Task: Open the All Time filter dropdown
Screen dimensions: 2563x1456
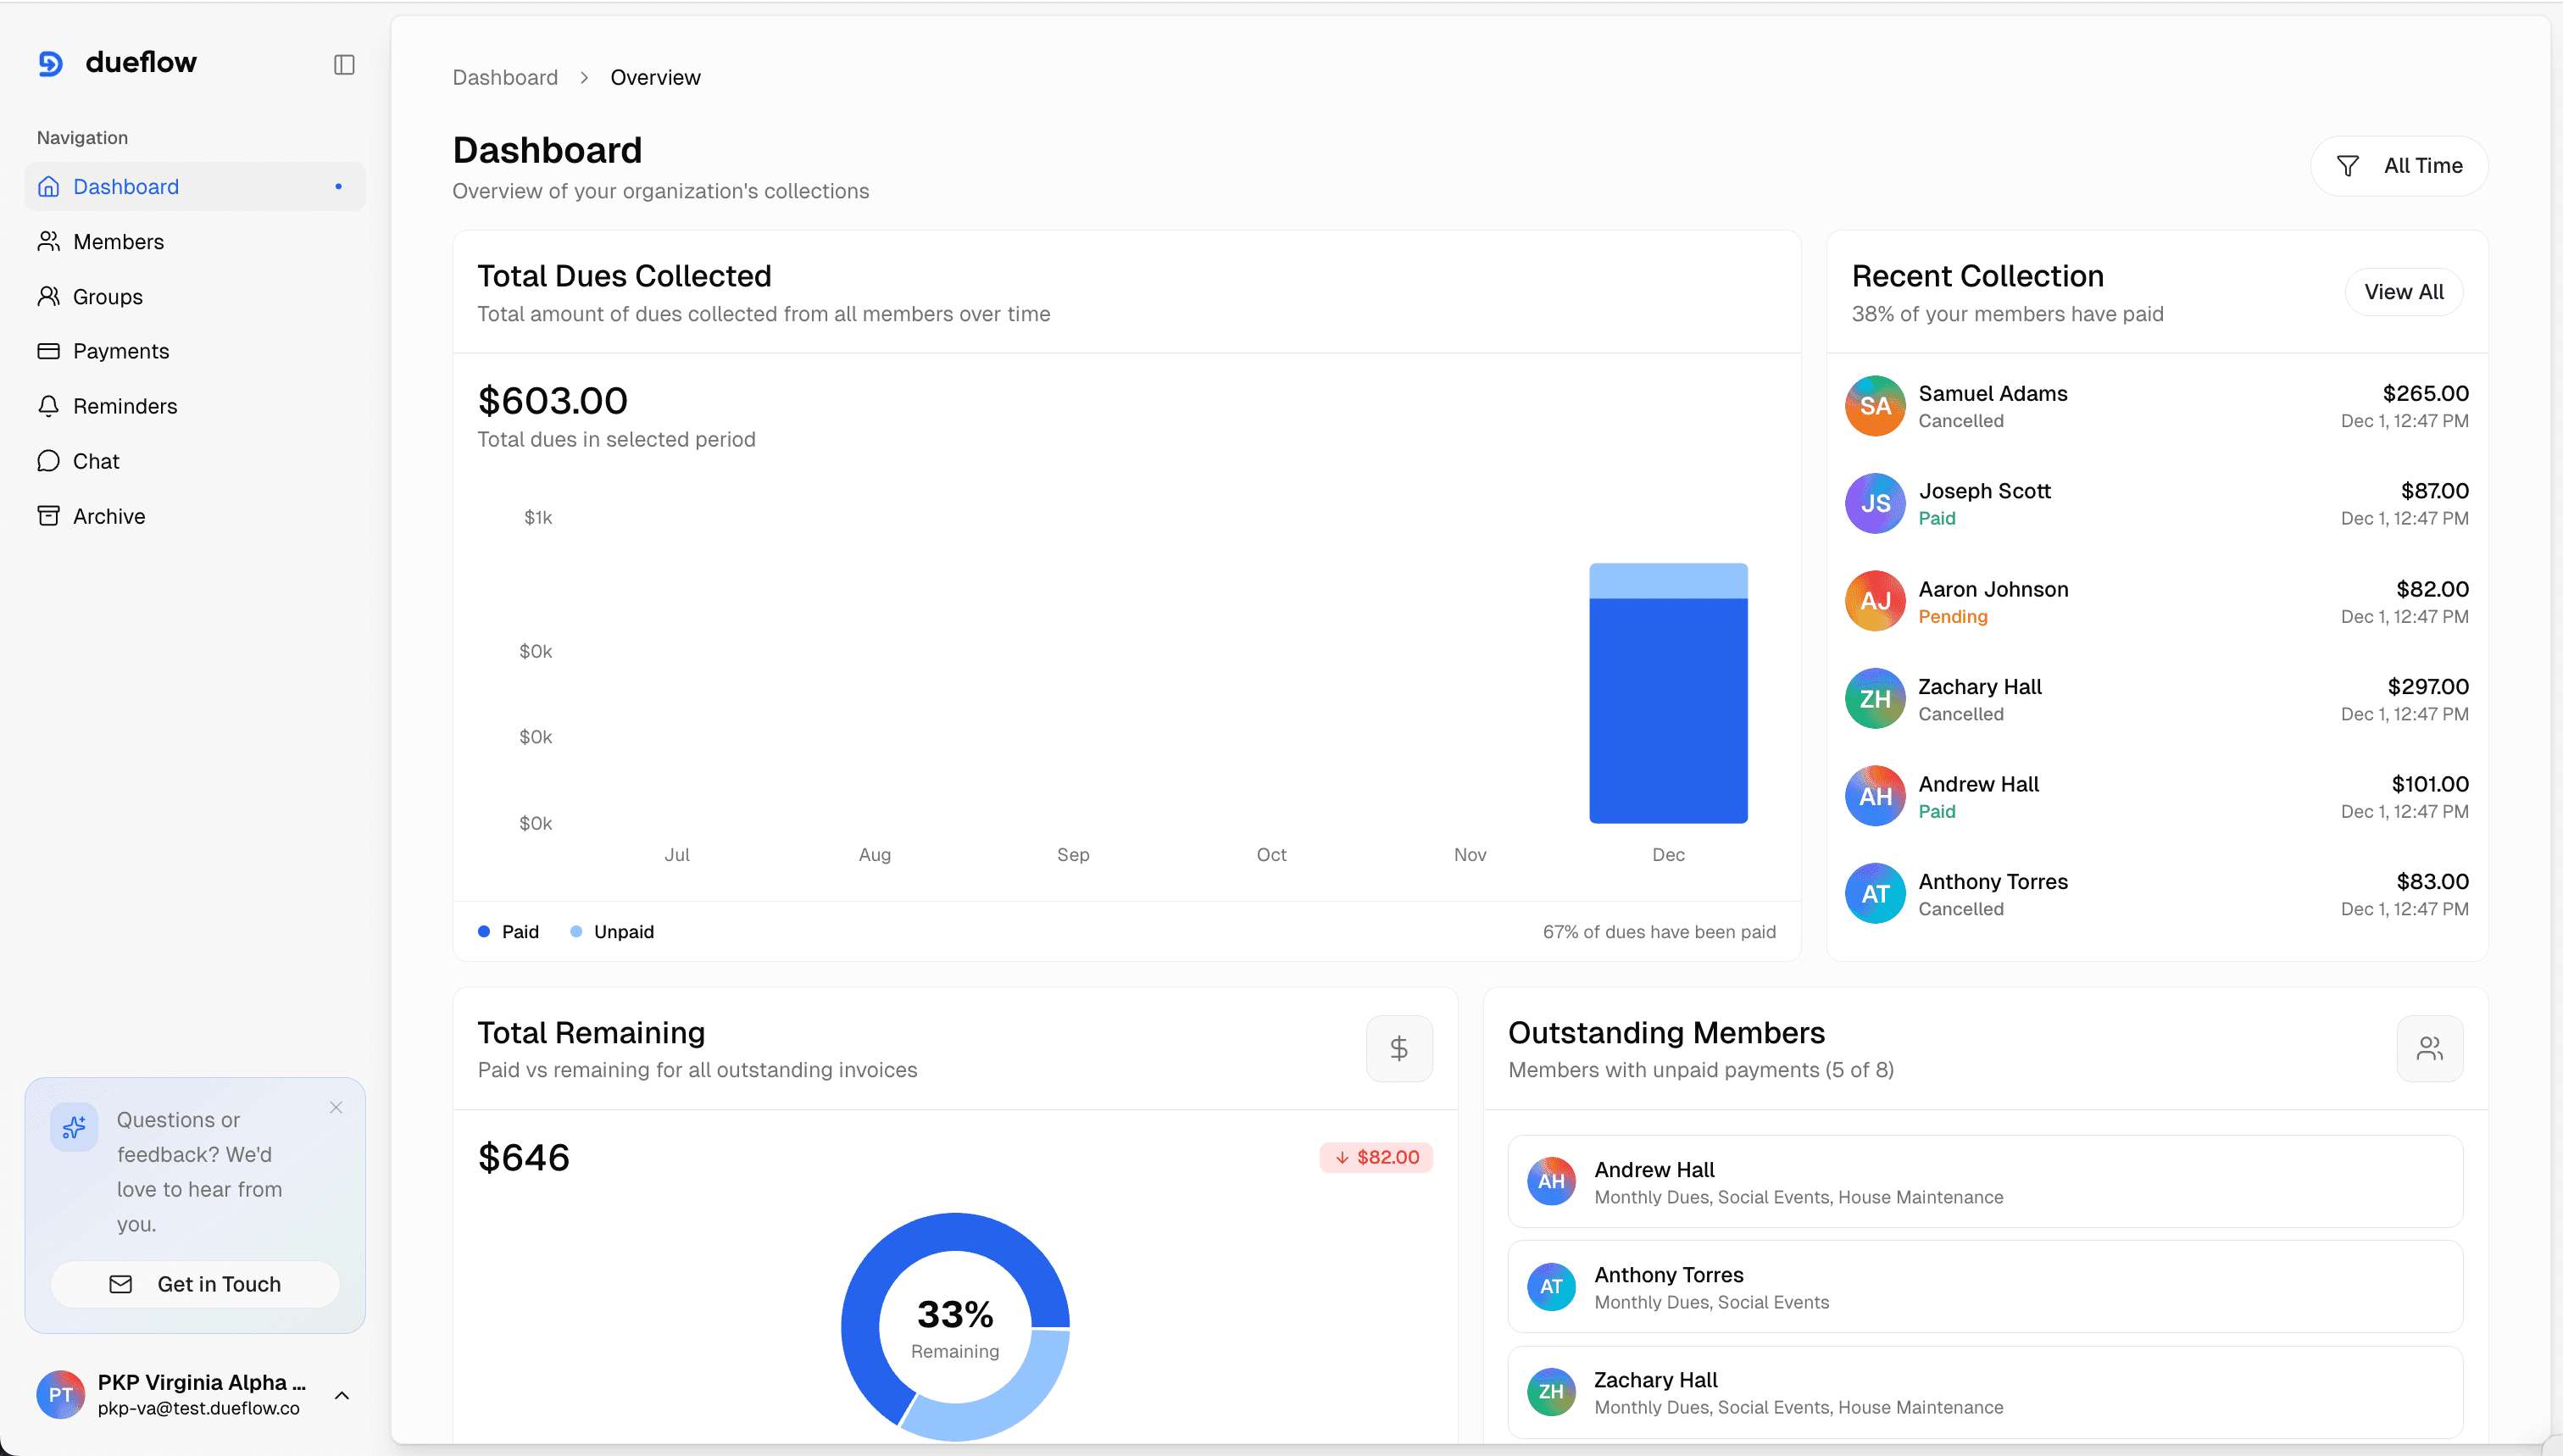Action: 2399,165
